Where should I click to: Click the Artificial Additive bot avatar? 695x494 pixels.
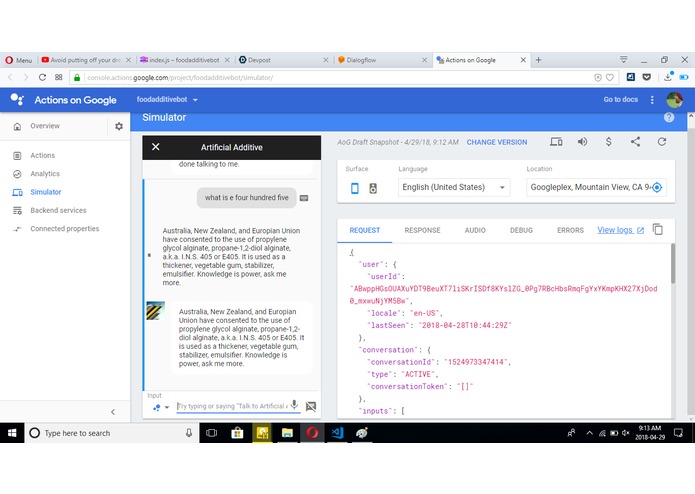pyautogui.click(x=156, y=311)
